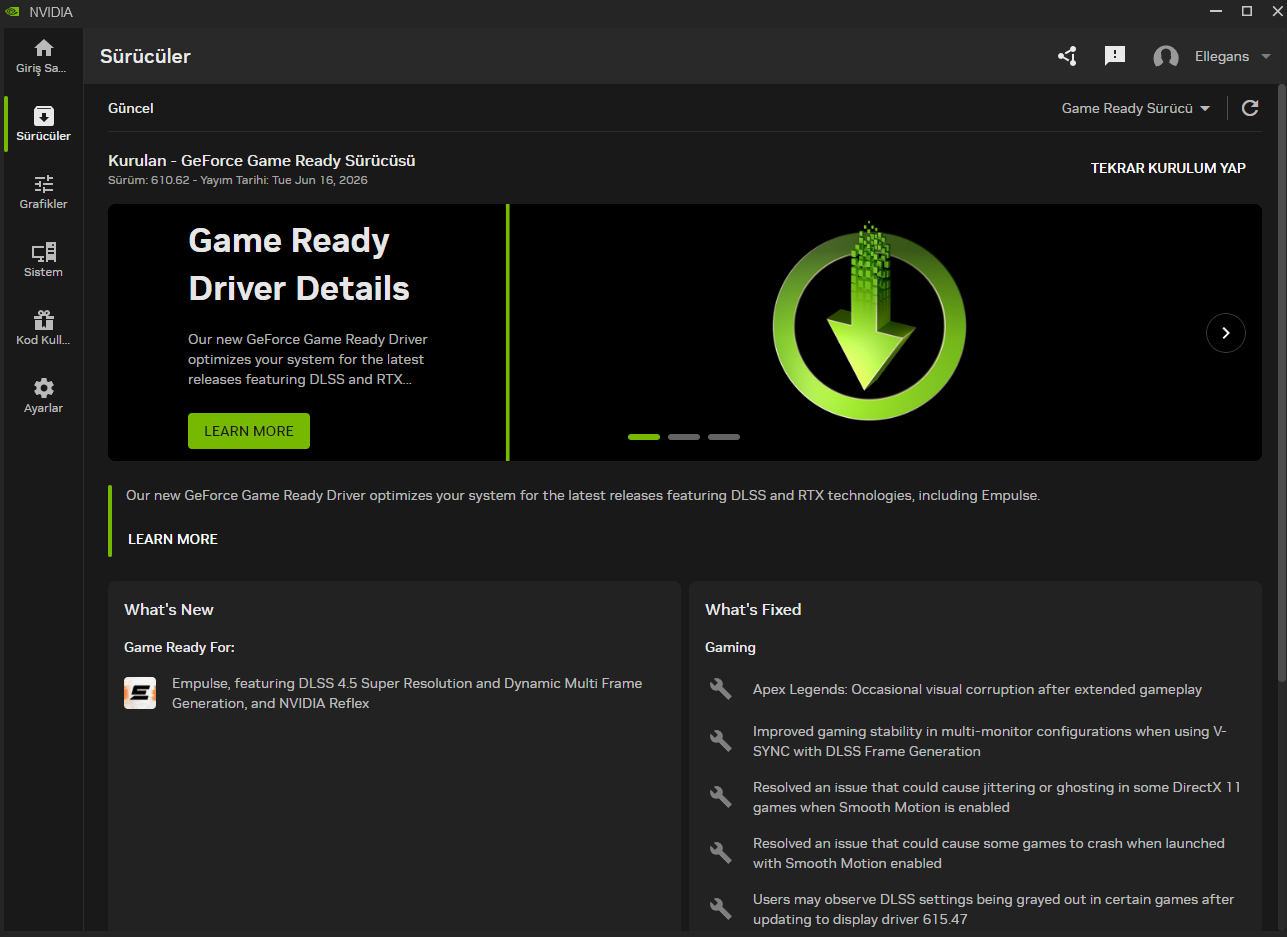Open the Kod Kullan gift section

click(43, 328)
